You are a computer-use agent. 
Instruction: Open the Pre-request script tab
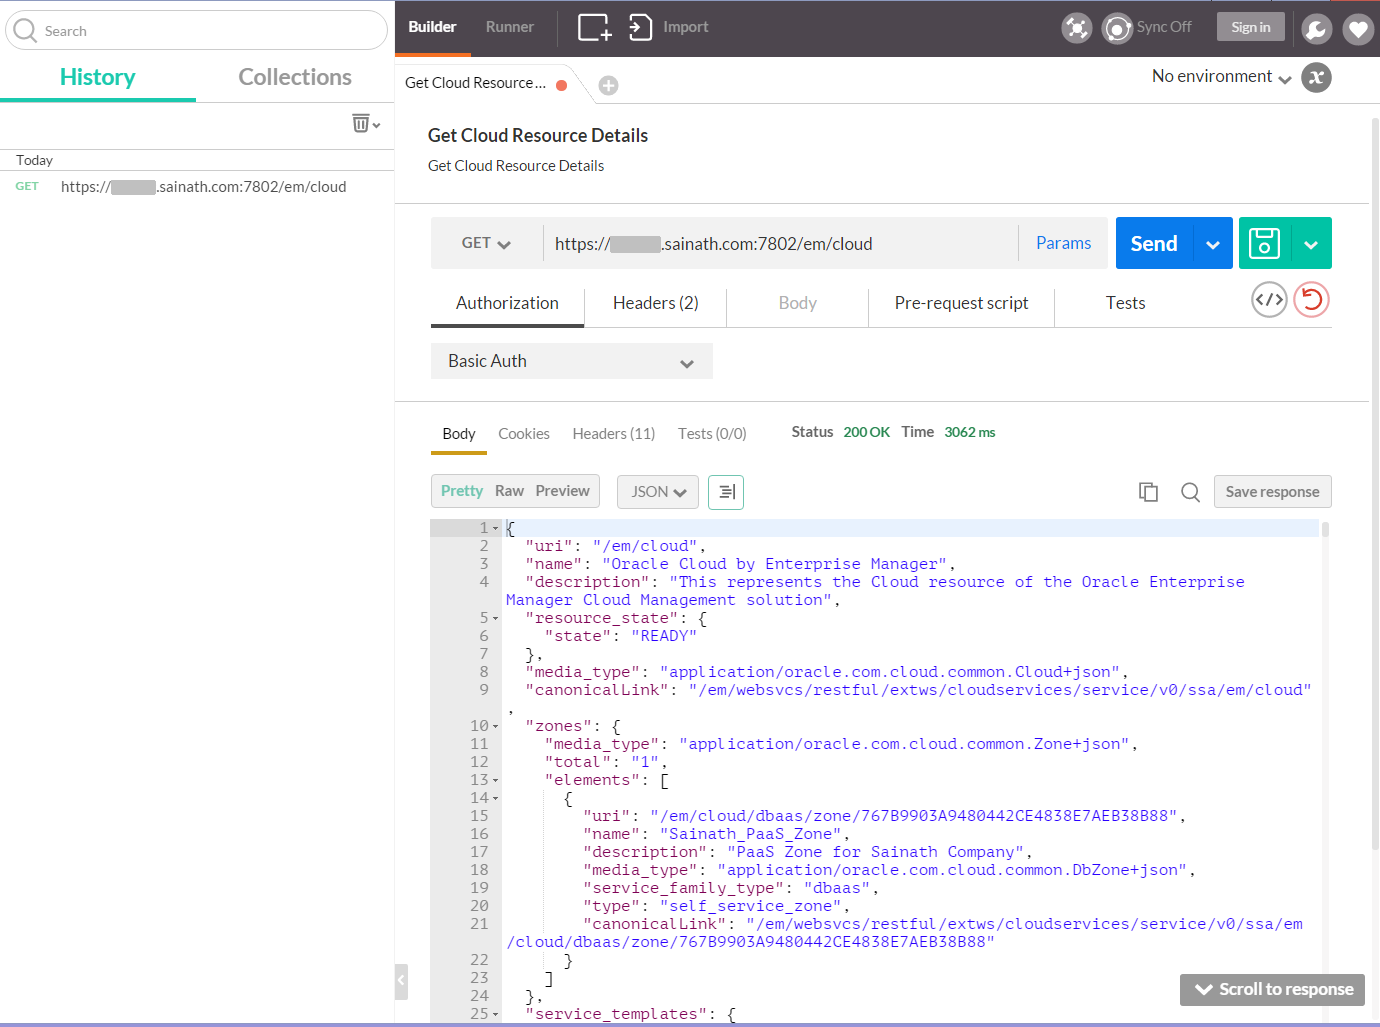pos(961,303)
